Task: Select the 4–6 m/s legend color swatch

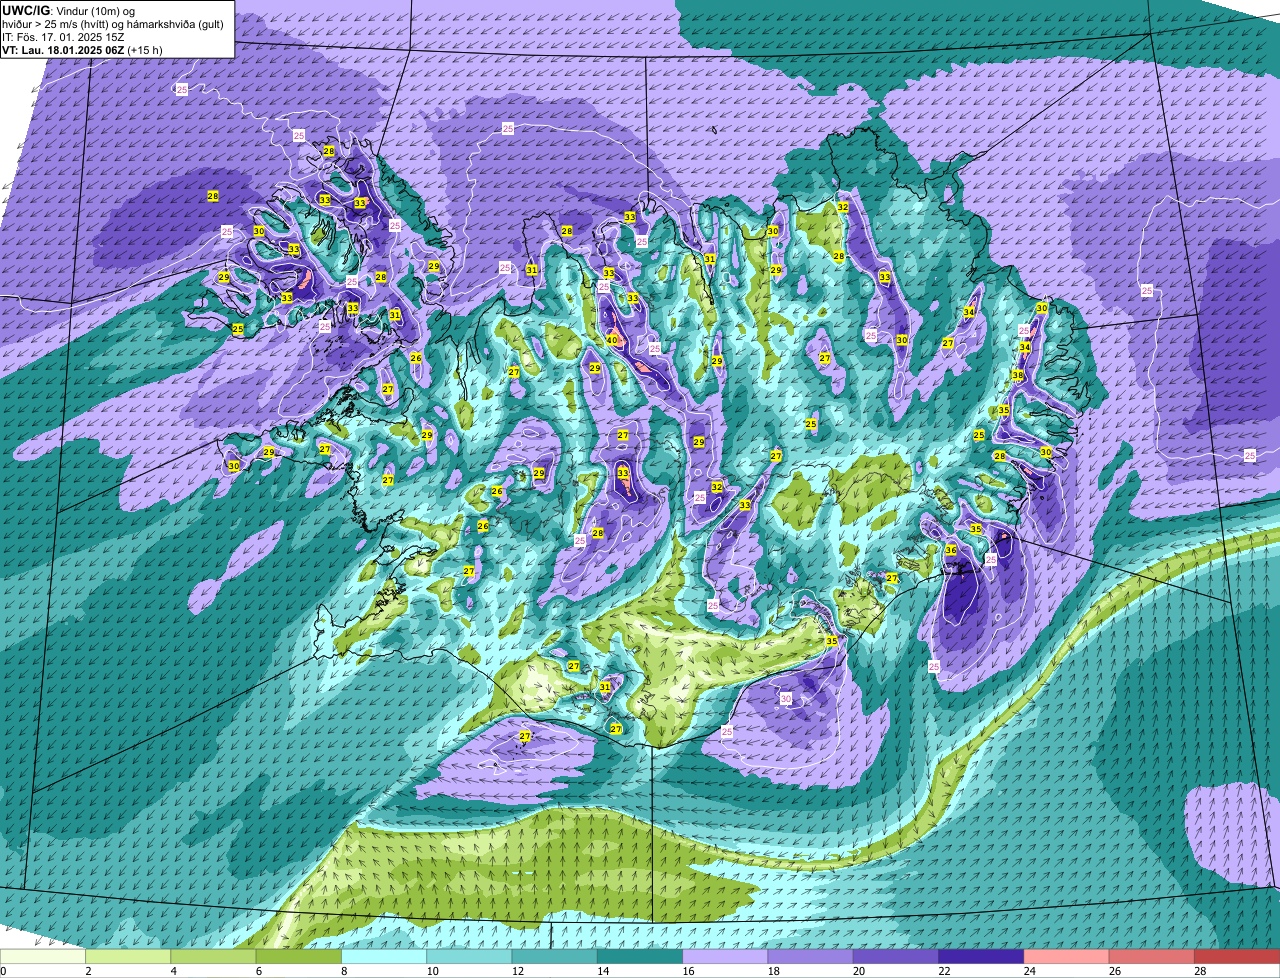Action: coord(213,956)
